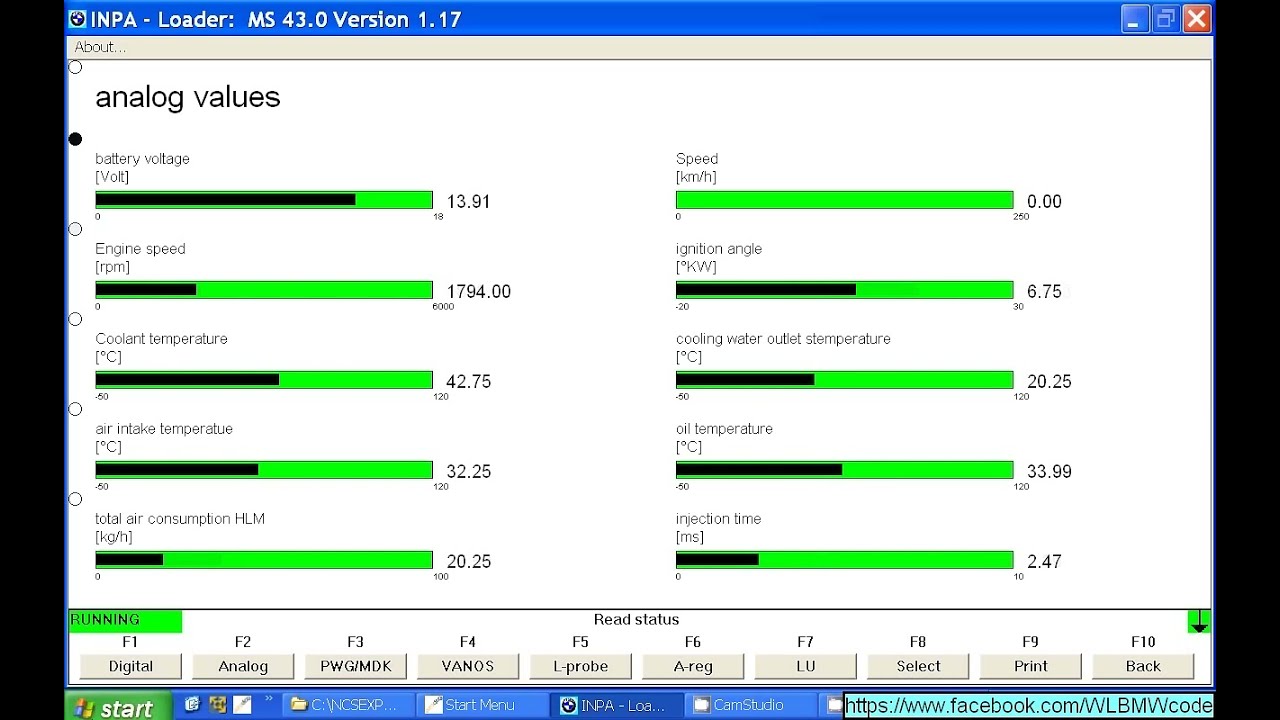The width and height of the screenshot is (1280, 720).
Task: Select circle marker between Coolant and air intake temperature
Action: 75,409
